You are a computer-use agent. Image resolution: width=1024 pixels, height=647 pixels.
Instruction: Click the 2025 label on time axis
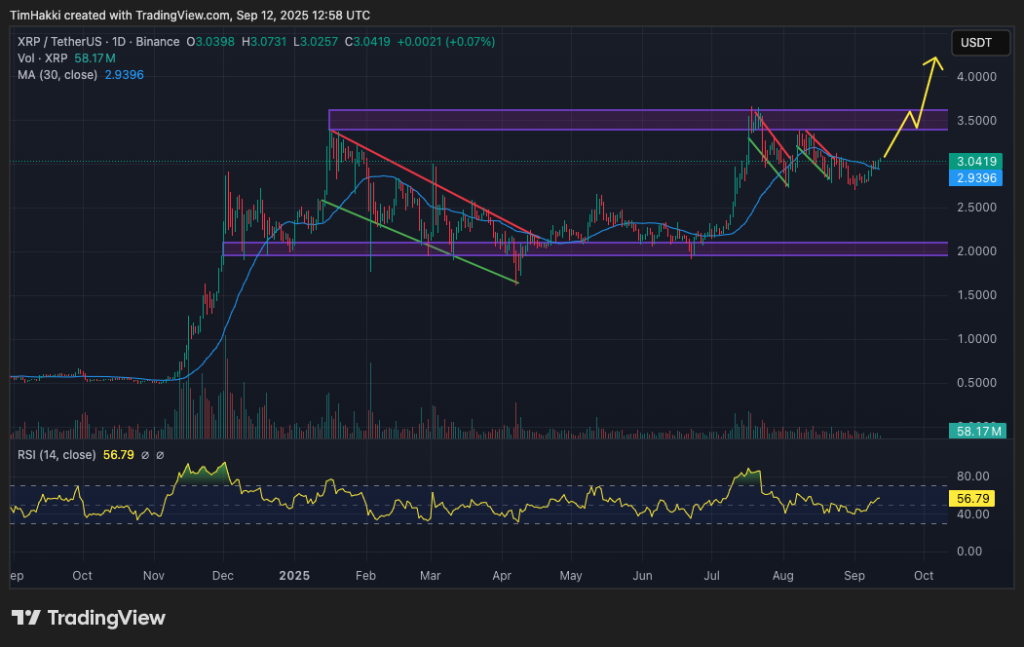pos(293,576)
